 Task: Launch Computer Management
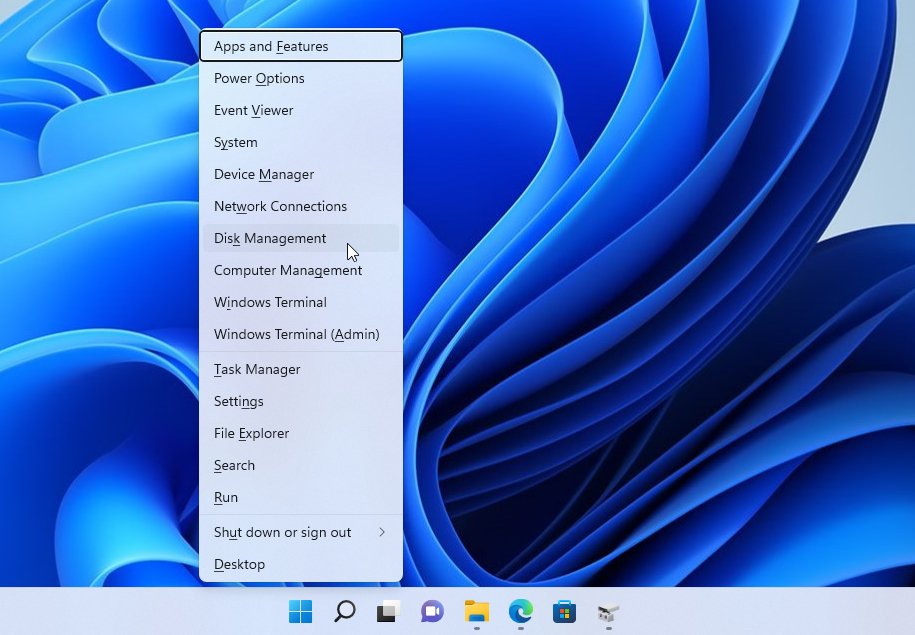tap(301, 270)
